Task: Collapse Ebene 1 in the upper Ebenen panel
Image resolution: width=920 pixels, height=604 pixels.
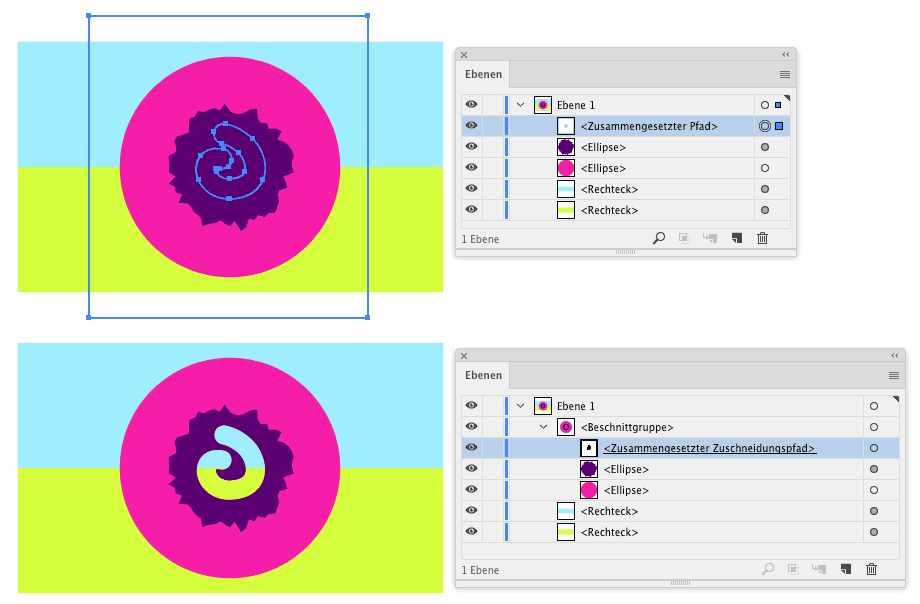Action: [x=520, y=105]
